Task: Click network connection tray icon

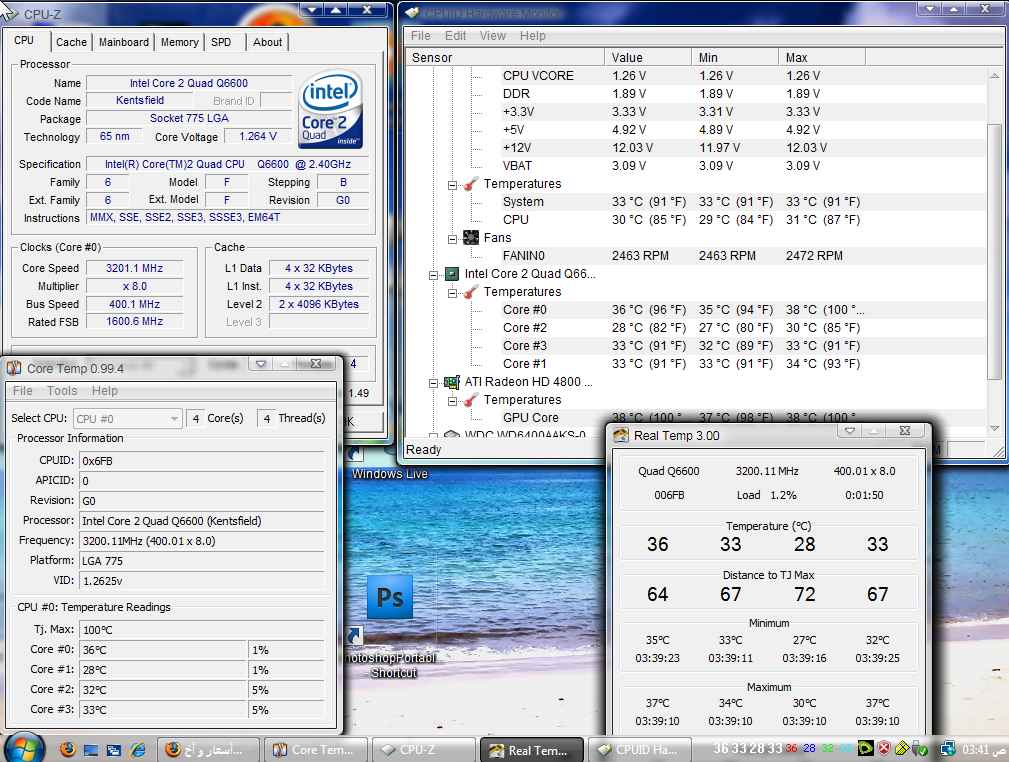Action: click(x=948, y=748)
